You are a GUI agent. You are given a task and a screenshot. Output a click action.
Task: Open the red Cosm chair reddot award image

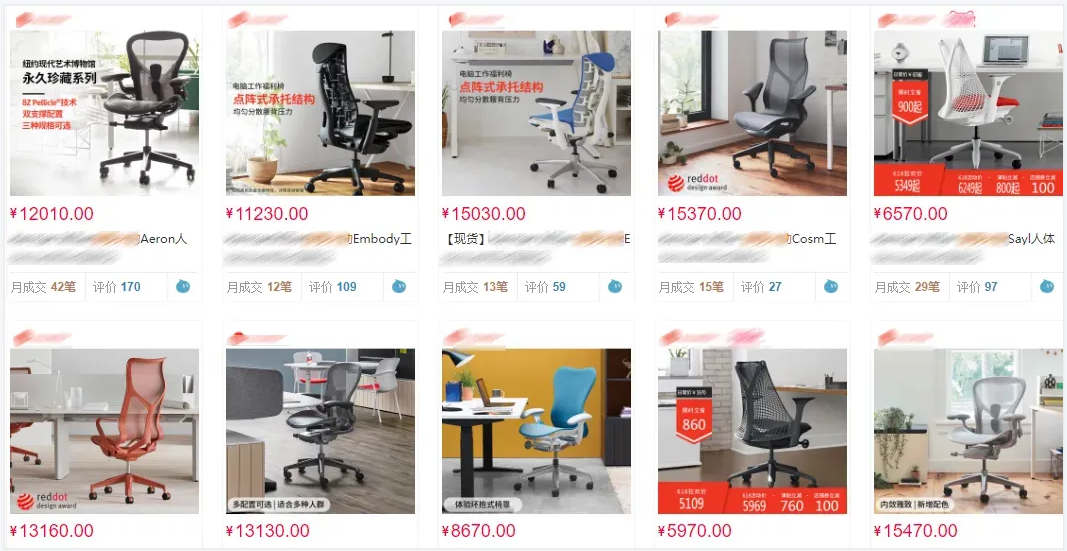(104, 431)
